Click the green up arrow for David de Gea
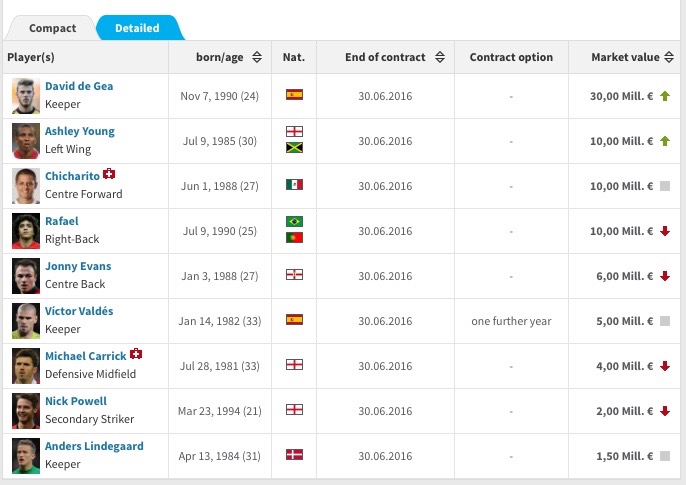686x485 pixels. pos(665,96)
